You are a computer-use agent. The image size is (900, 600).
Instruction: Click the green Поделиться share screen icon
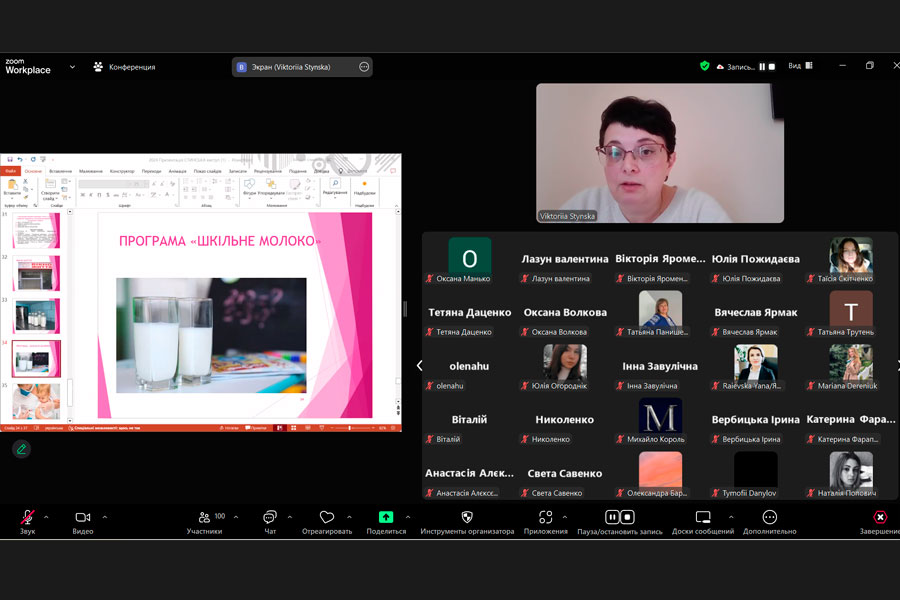point(386,517)
